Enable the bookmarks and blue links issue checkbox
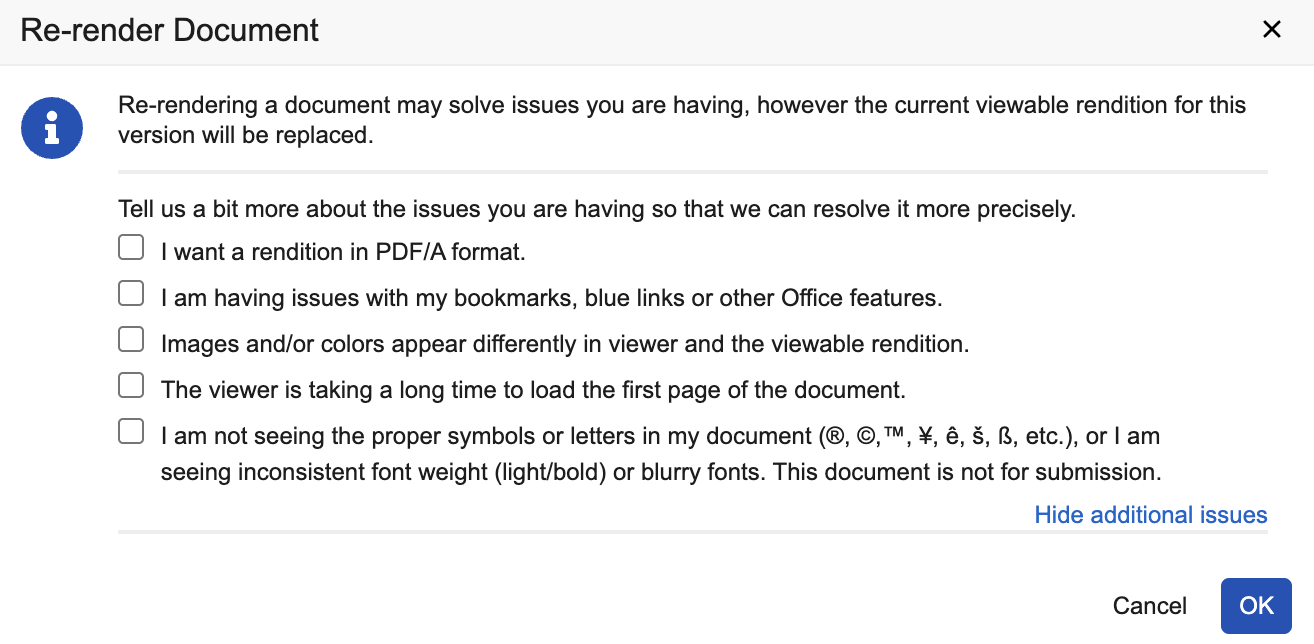 [131, 293]
